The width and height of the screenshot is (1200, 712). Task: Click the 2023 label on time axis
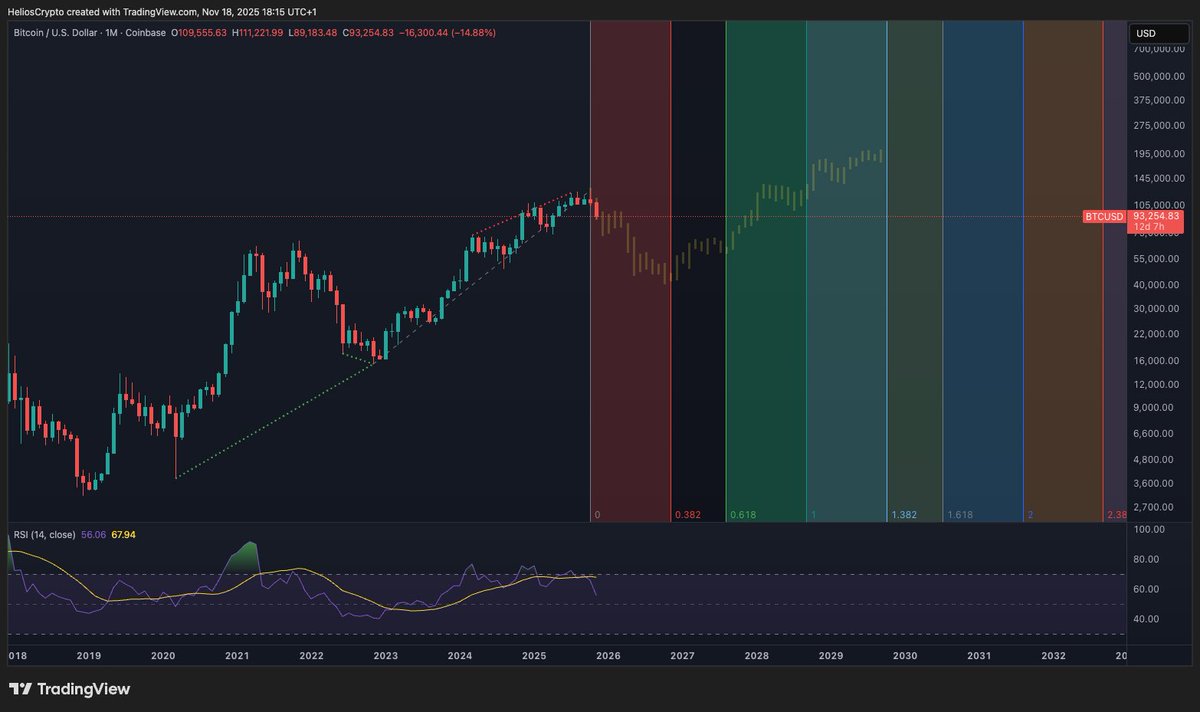point(385,655)
